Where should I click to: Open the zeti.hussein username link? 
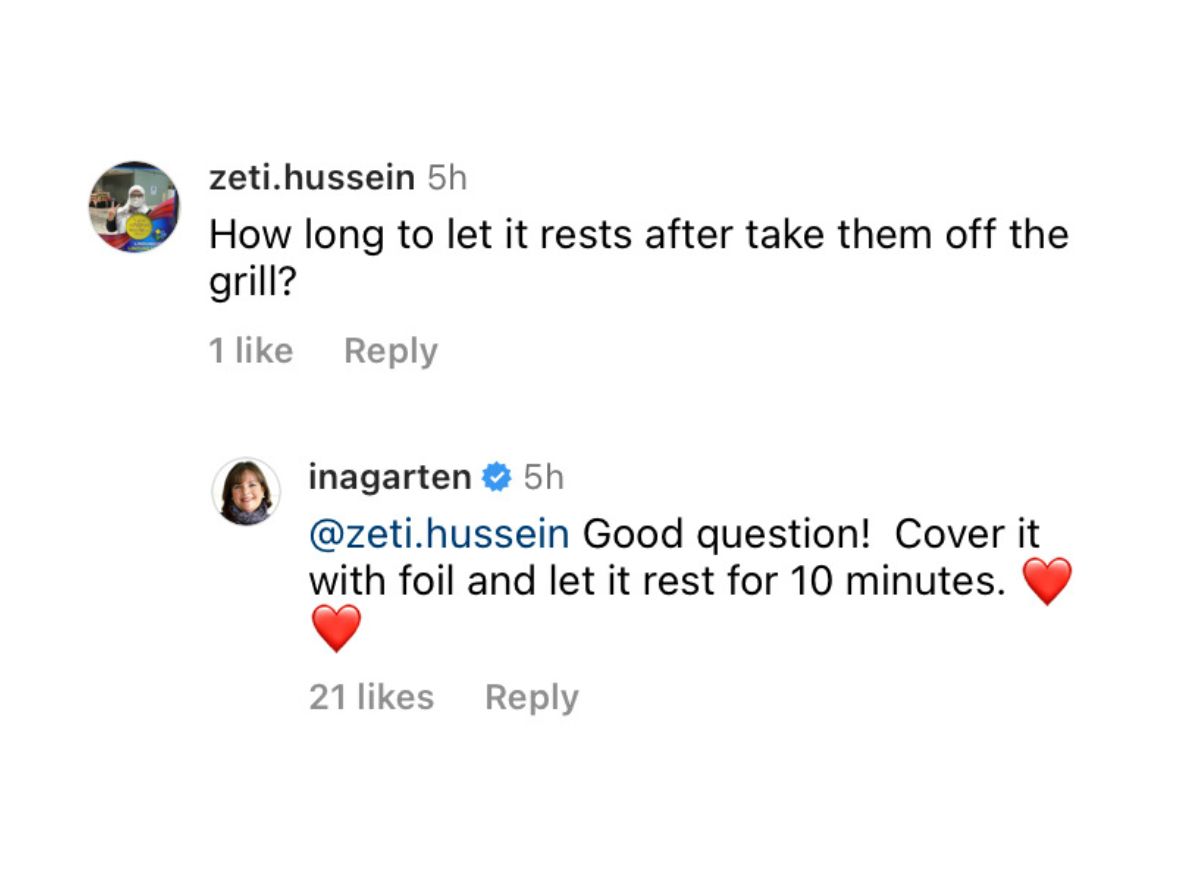coord(311,178)
